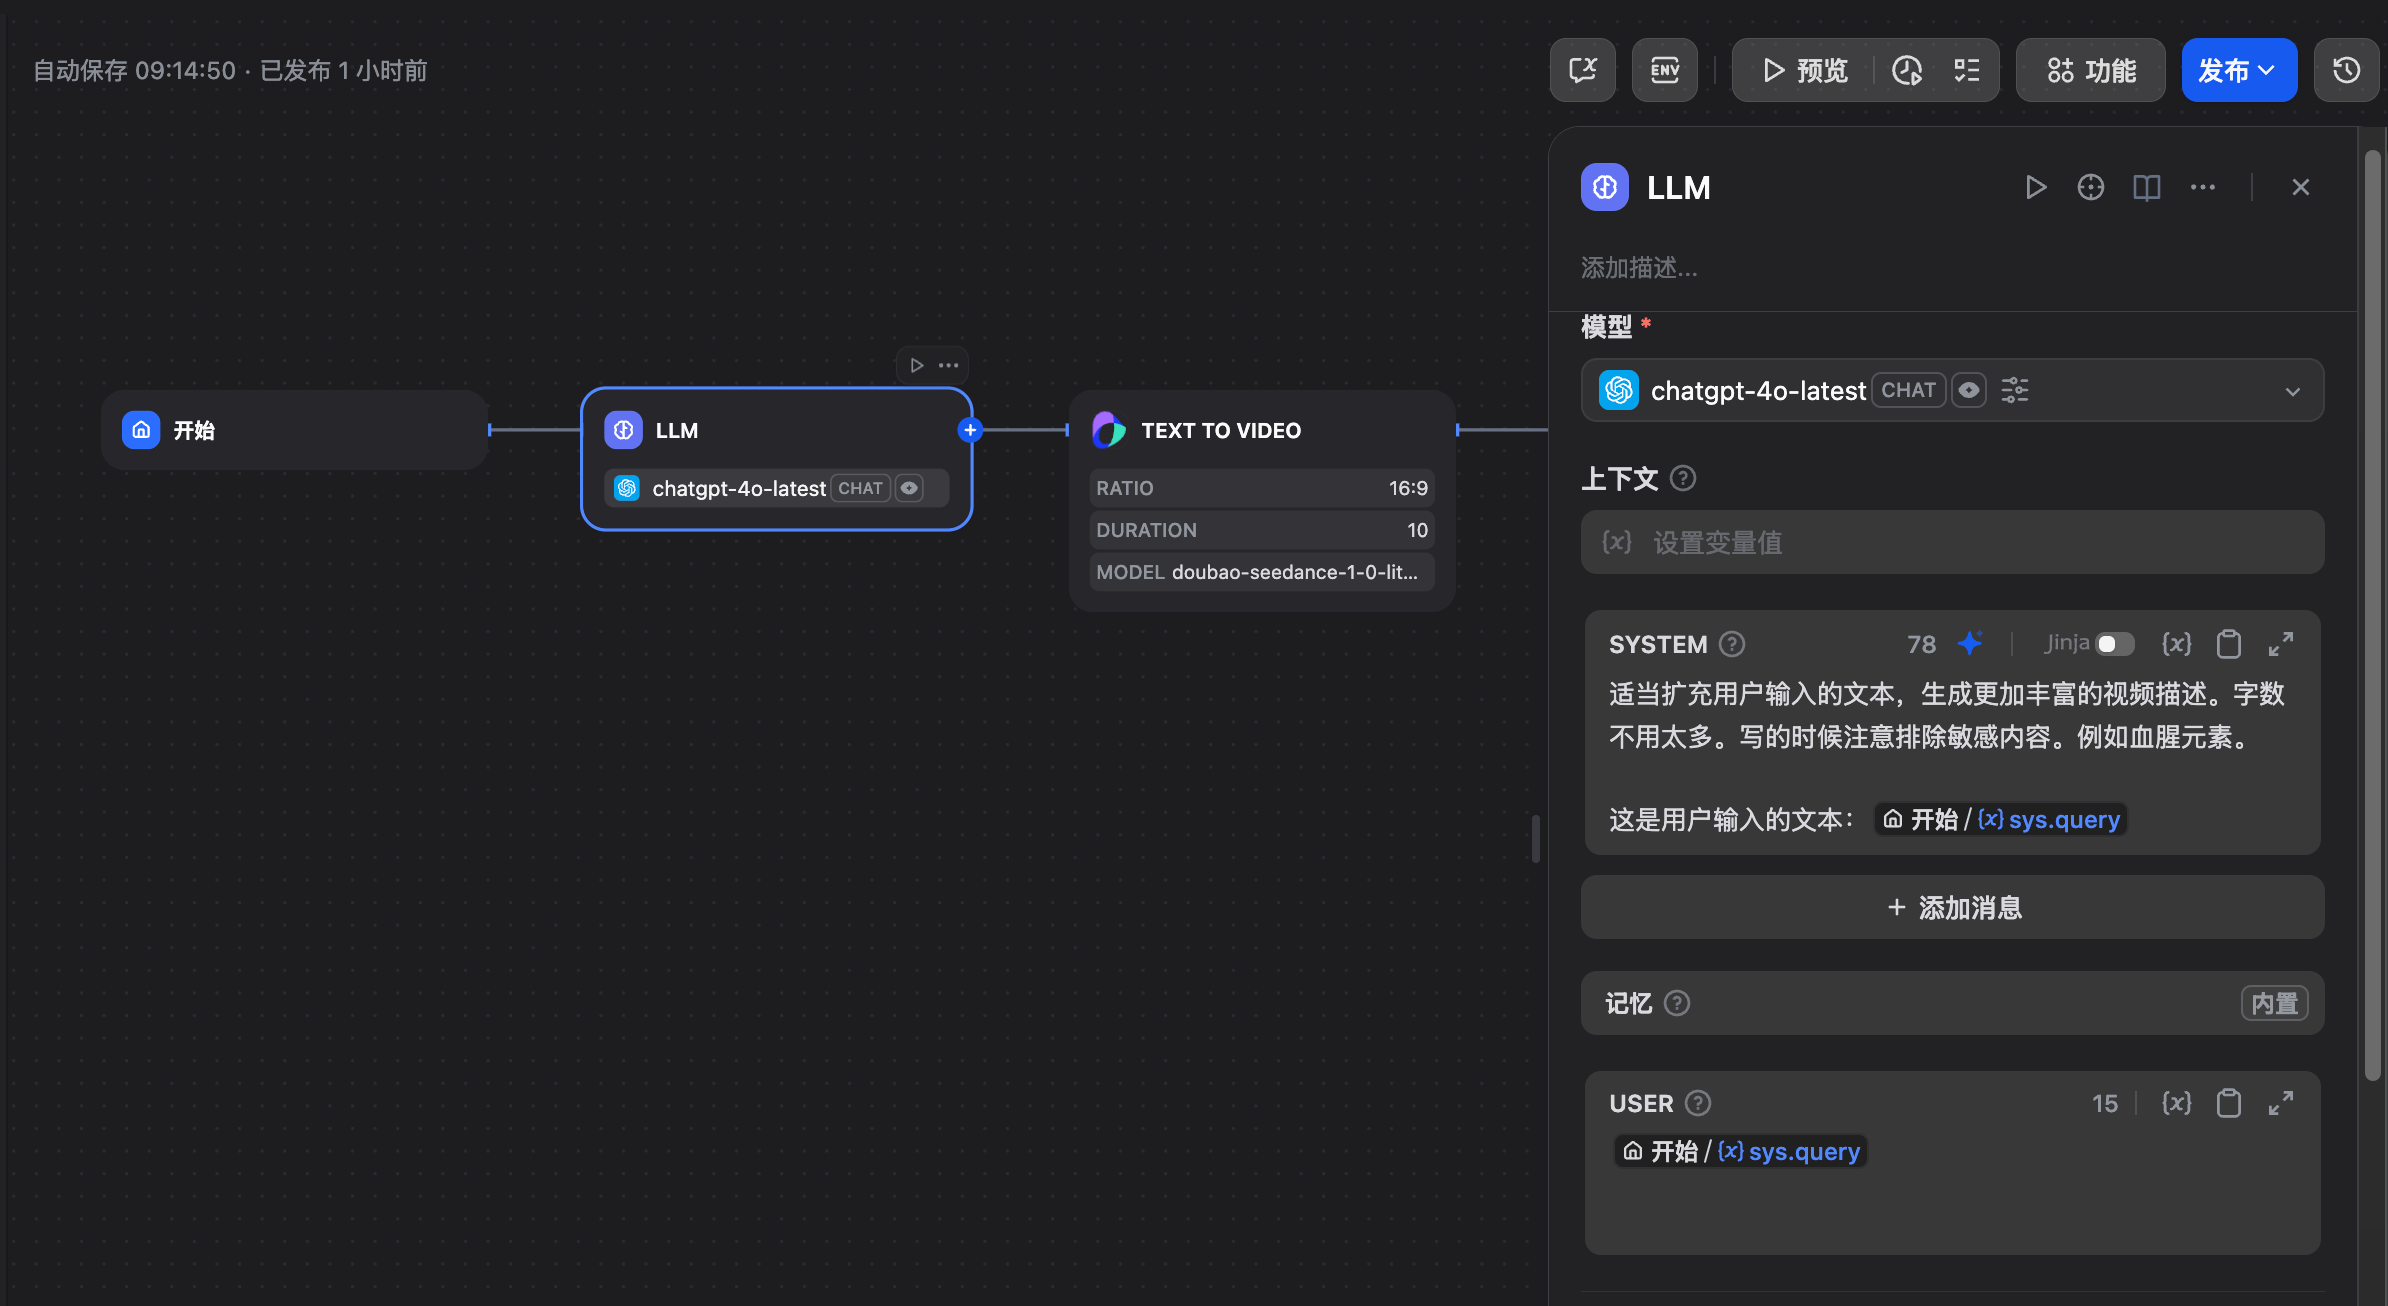Show the 上下文 context help tooltip
This screenshot has width=2388, height=1306.
coord(1683,478)
